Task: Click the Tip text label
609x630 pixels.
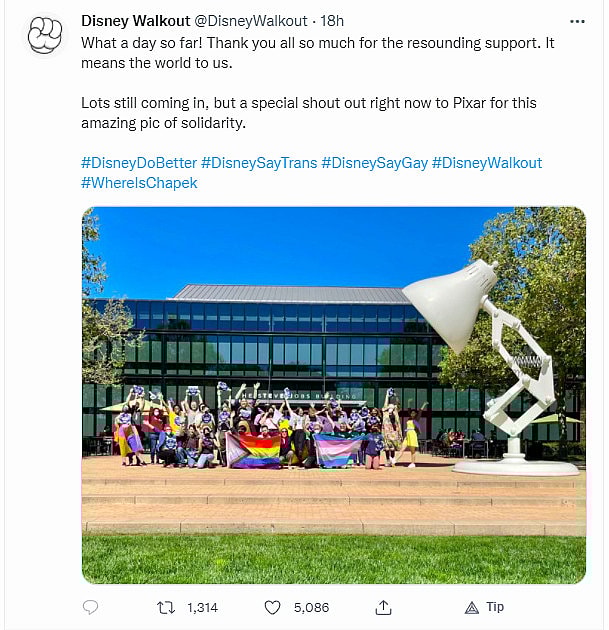Action: coord(495,607)
